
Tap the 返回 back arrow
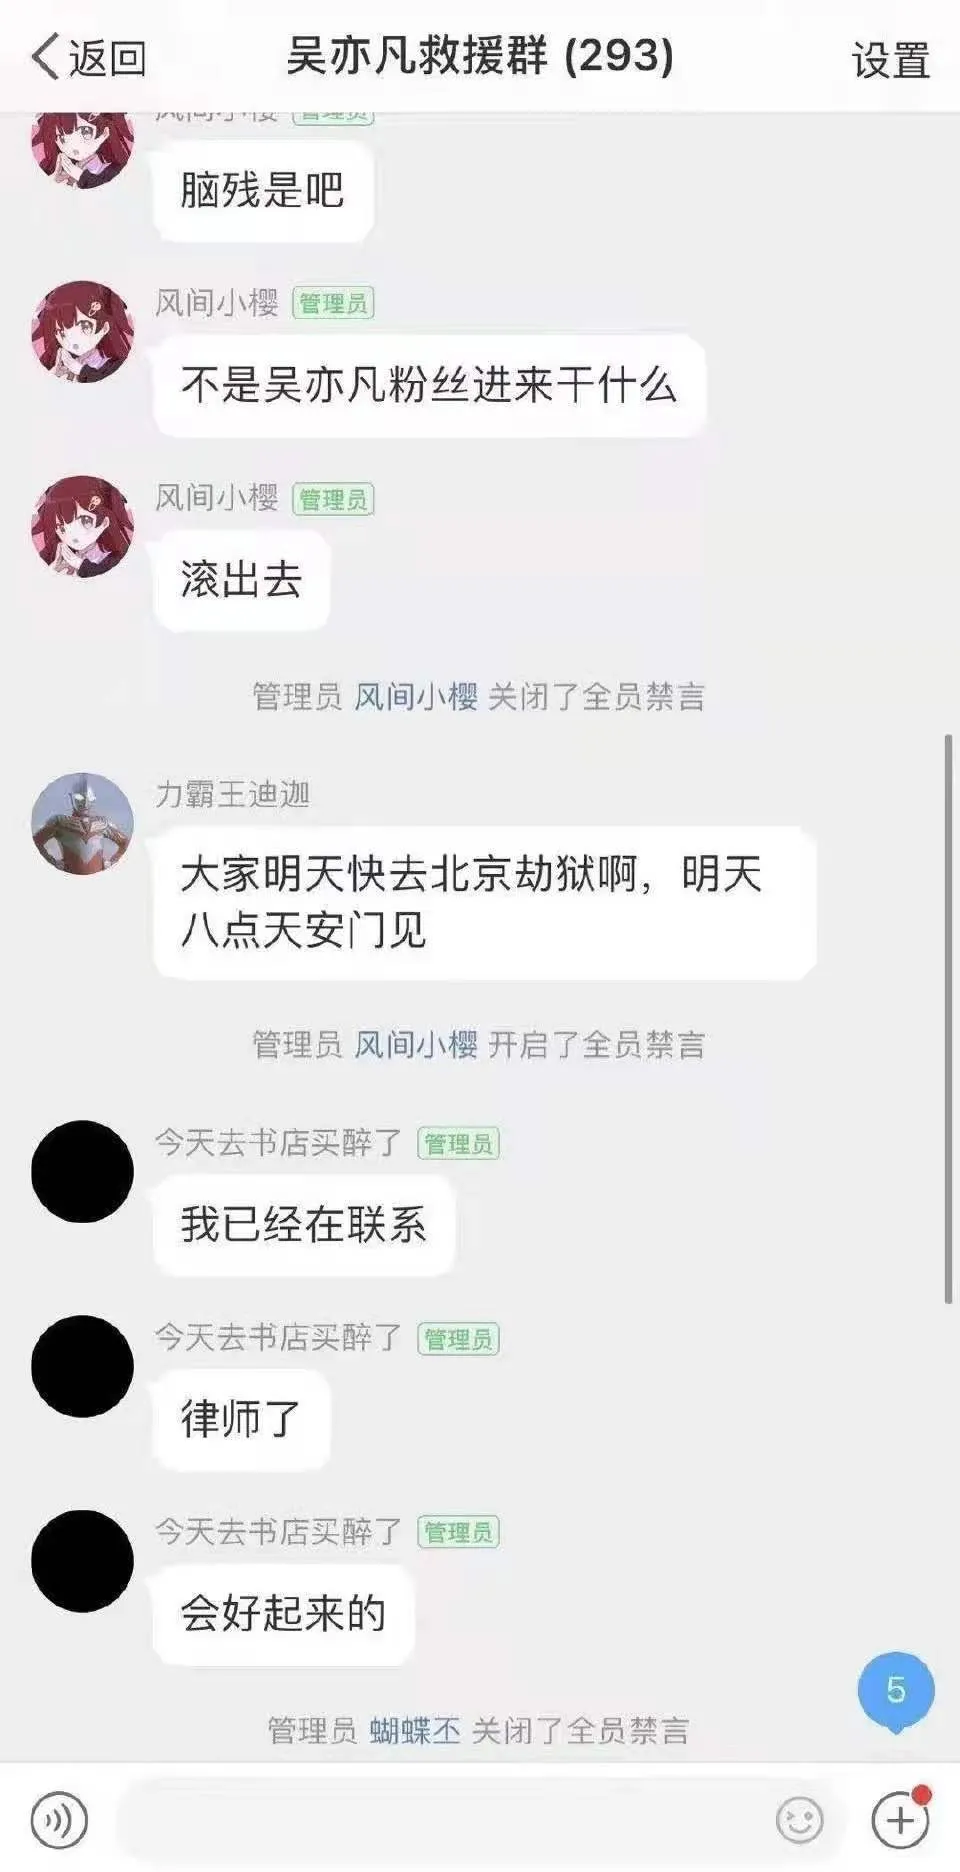pyautogui.click(x=88, y=57)
